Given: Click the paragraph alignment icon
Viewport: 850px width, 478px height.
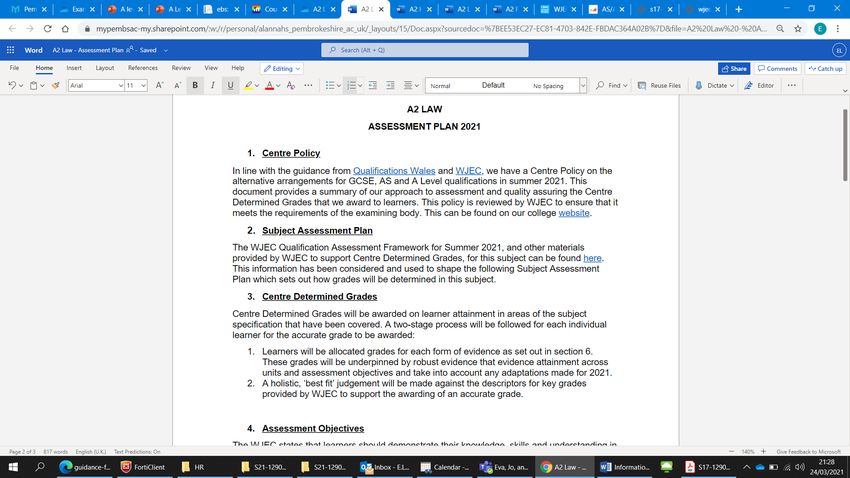Looking at the screenshot, I should [x=408, y=86].
